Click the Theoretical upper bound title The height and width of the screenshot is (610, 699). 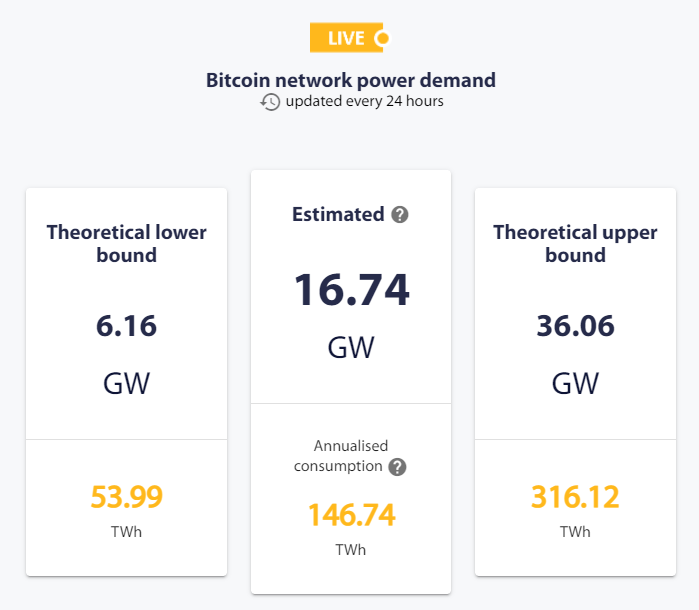(x=575, y=243)
